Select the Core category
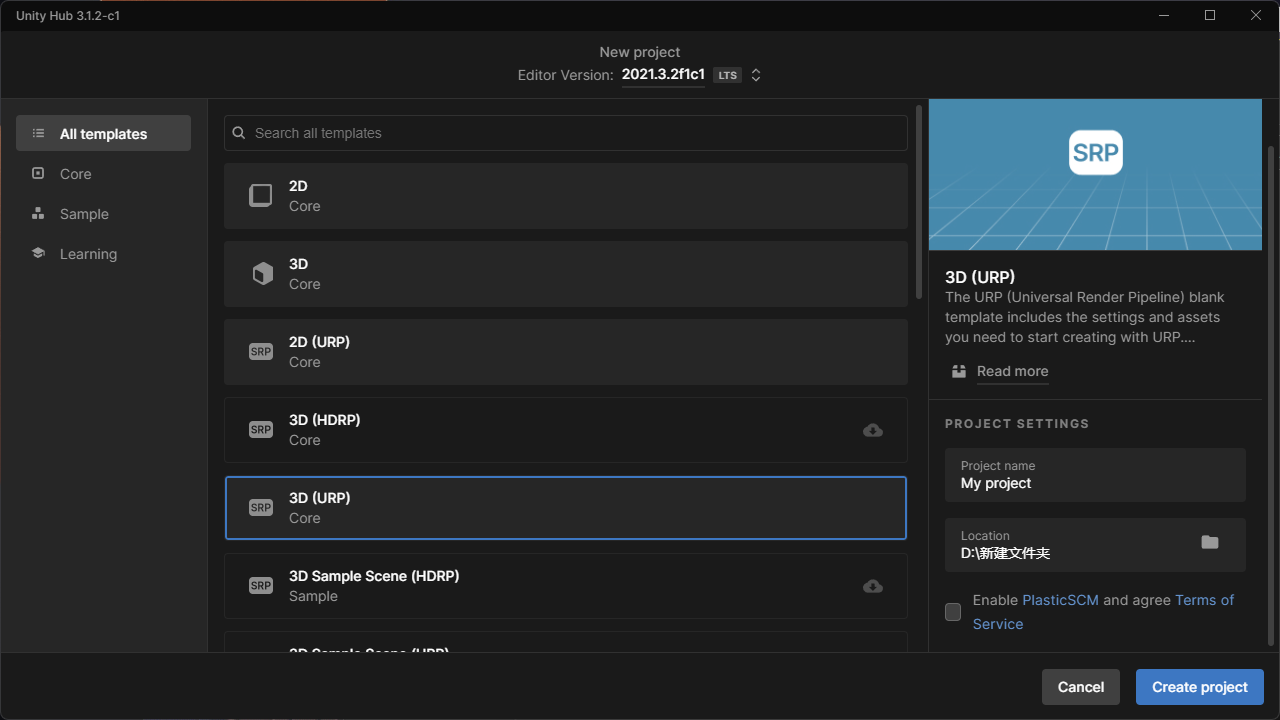The image size is (1280, 720). click(103, 173)
